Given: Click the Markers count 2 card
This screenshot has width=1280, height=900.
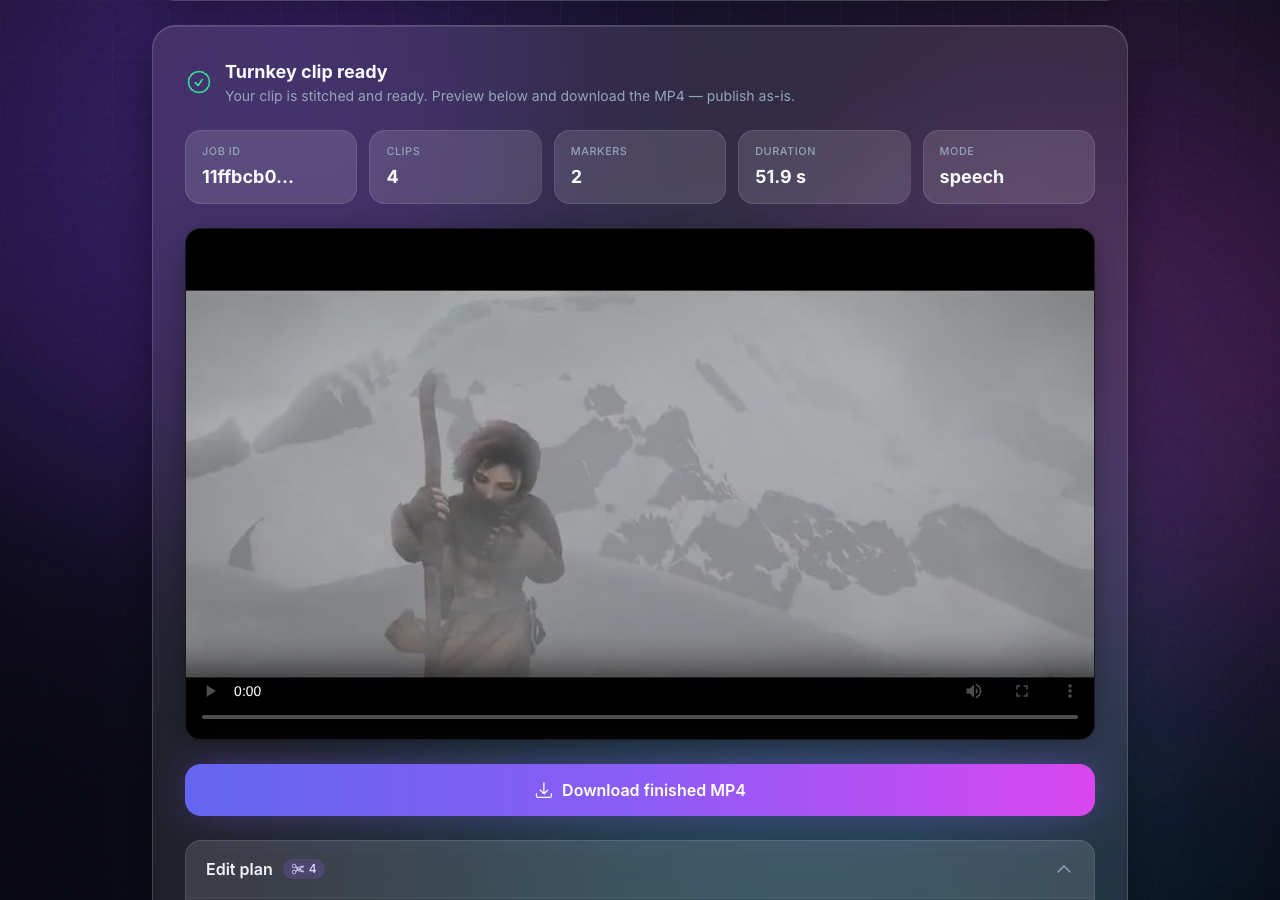Looking at the screenshot, I should (x=640, y=167).
